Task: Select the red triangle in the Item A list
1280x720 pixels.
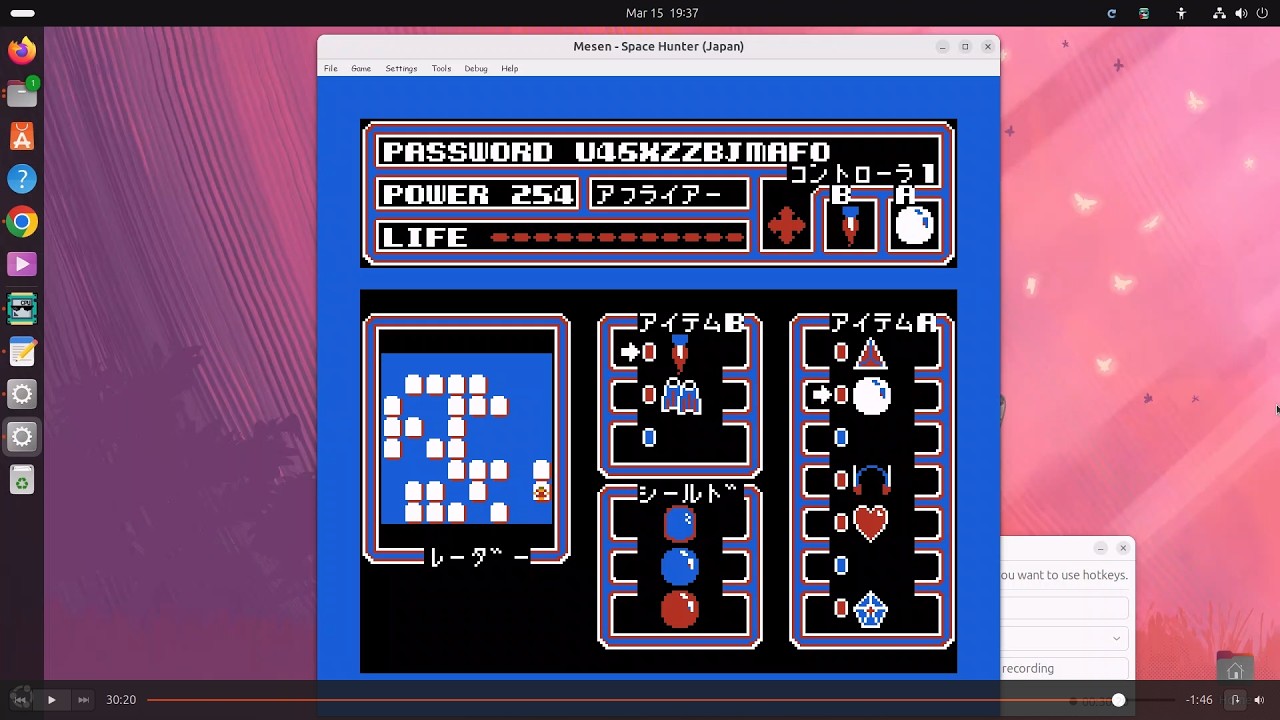Action: [871, 353]
